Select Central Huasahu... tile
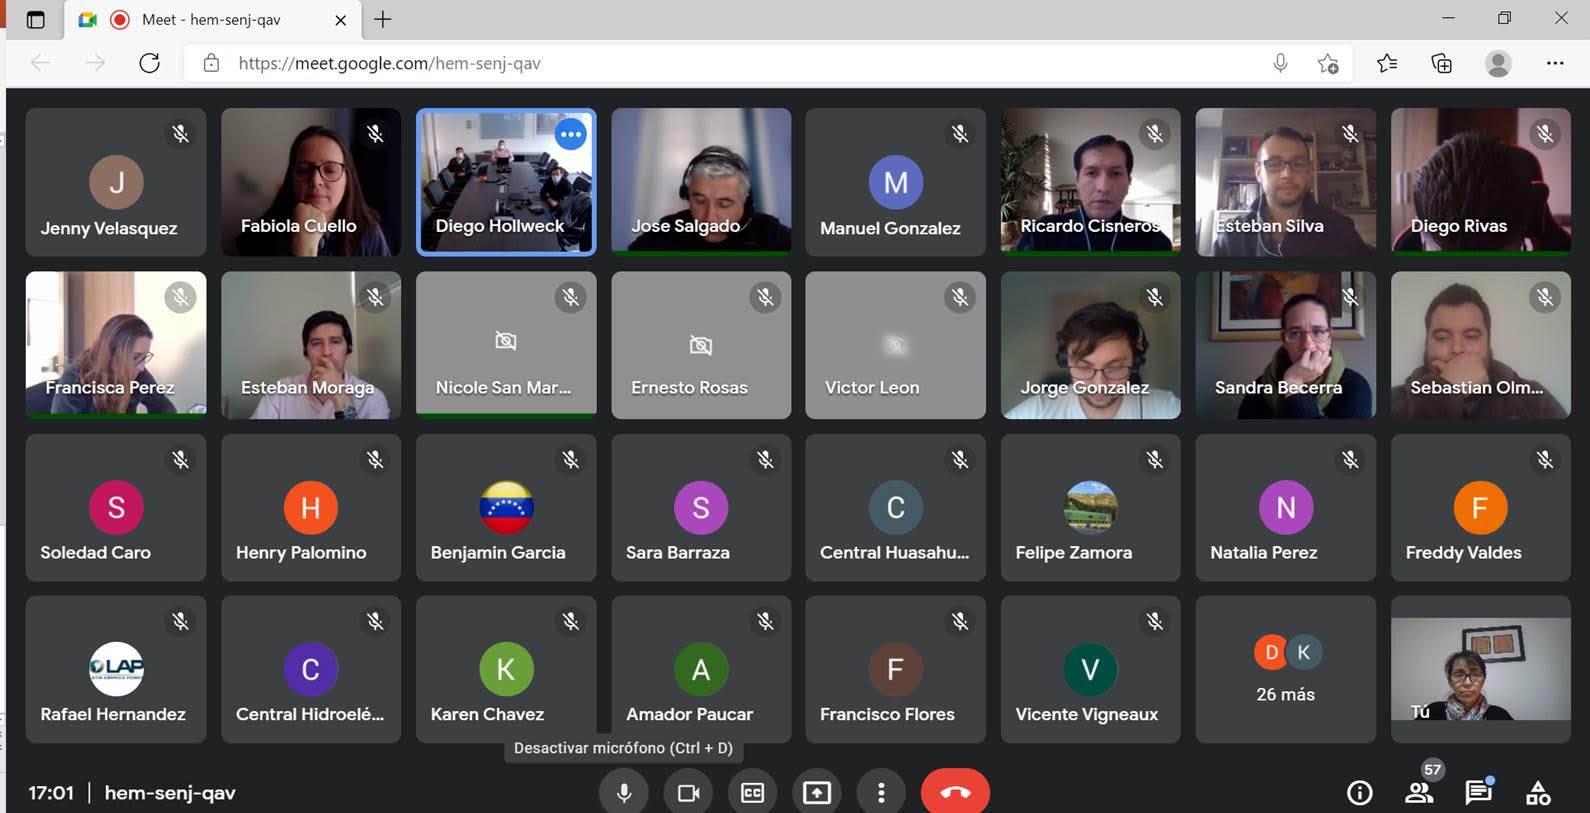The height and width of the screenshot is (813, 1590). click(x=896, y=507)
